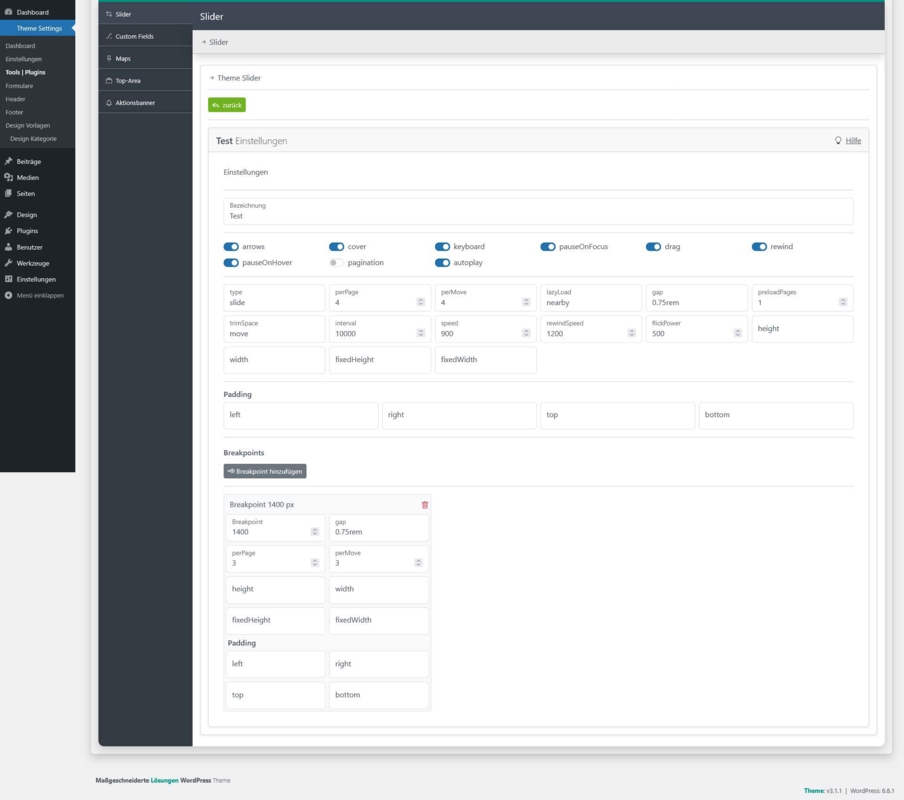Open Theme Settings in WordPress menu
The image size is (904, 800).
point(37,28)
